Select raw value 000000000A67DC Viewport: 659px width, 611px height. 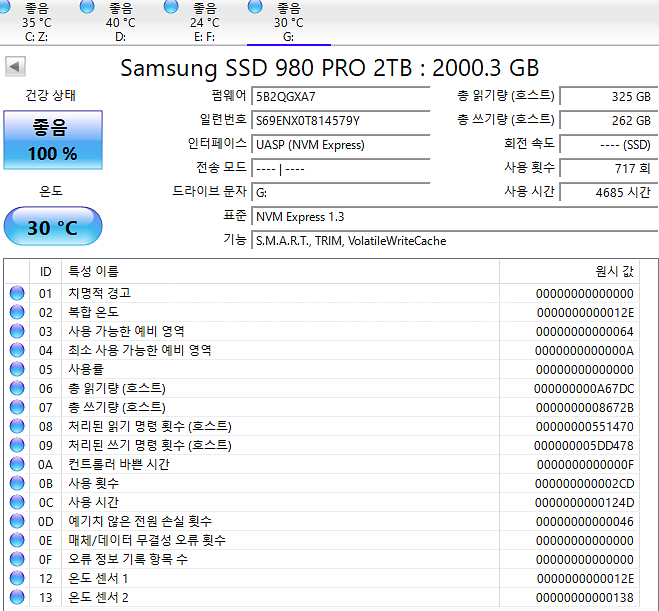[x=584, y=389]
